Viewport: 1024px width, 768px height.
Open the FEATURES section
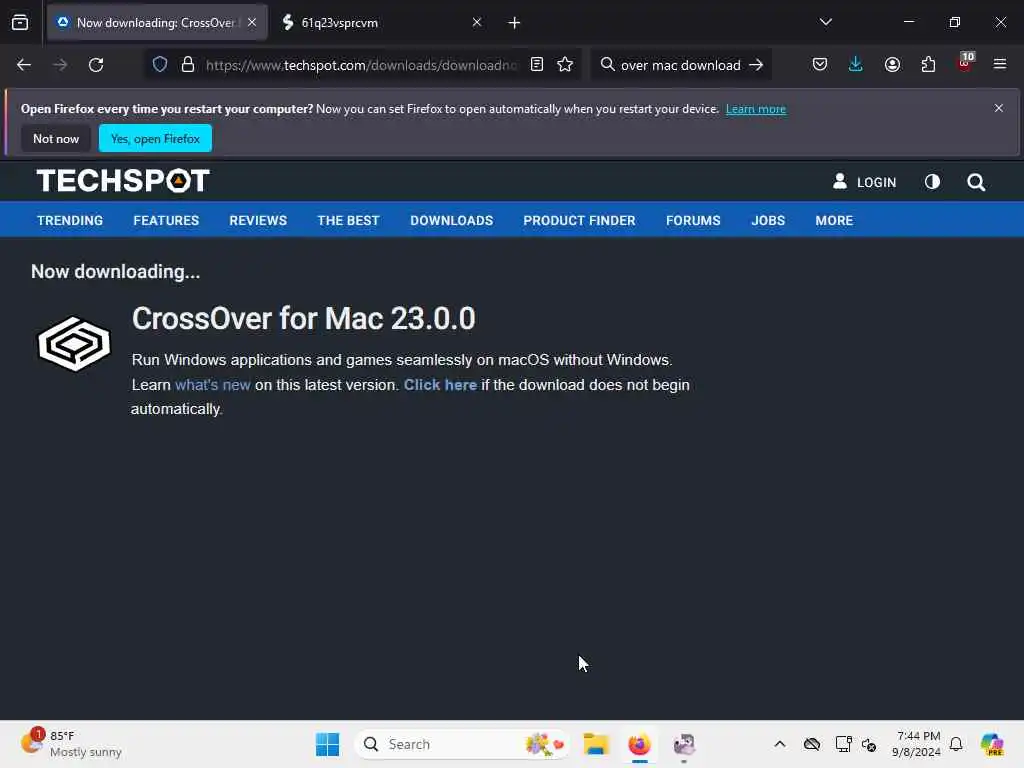tap(166, 221)
